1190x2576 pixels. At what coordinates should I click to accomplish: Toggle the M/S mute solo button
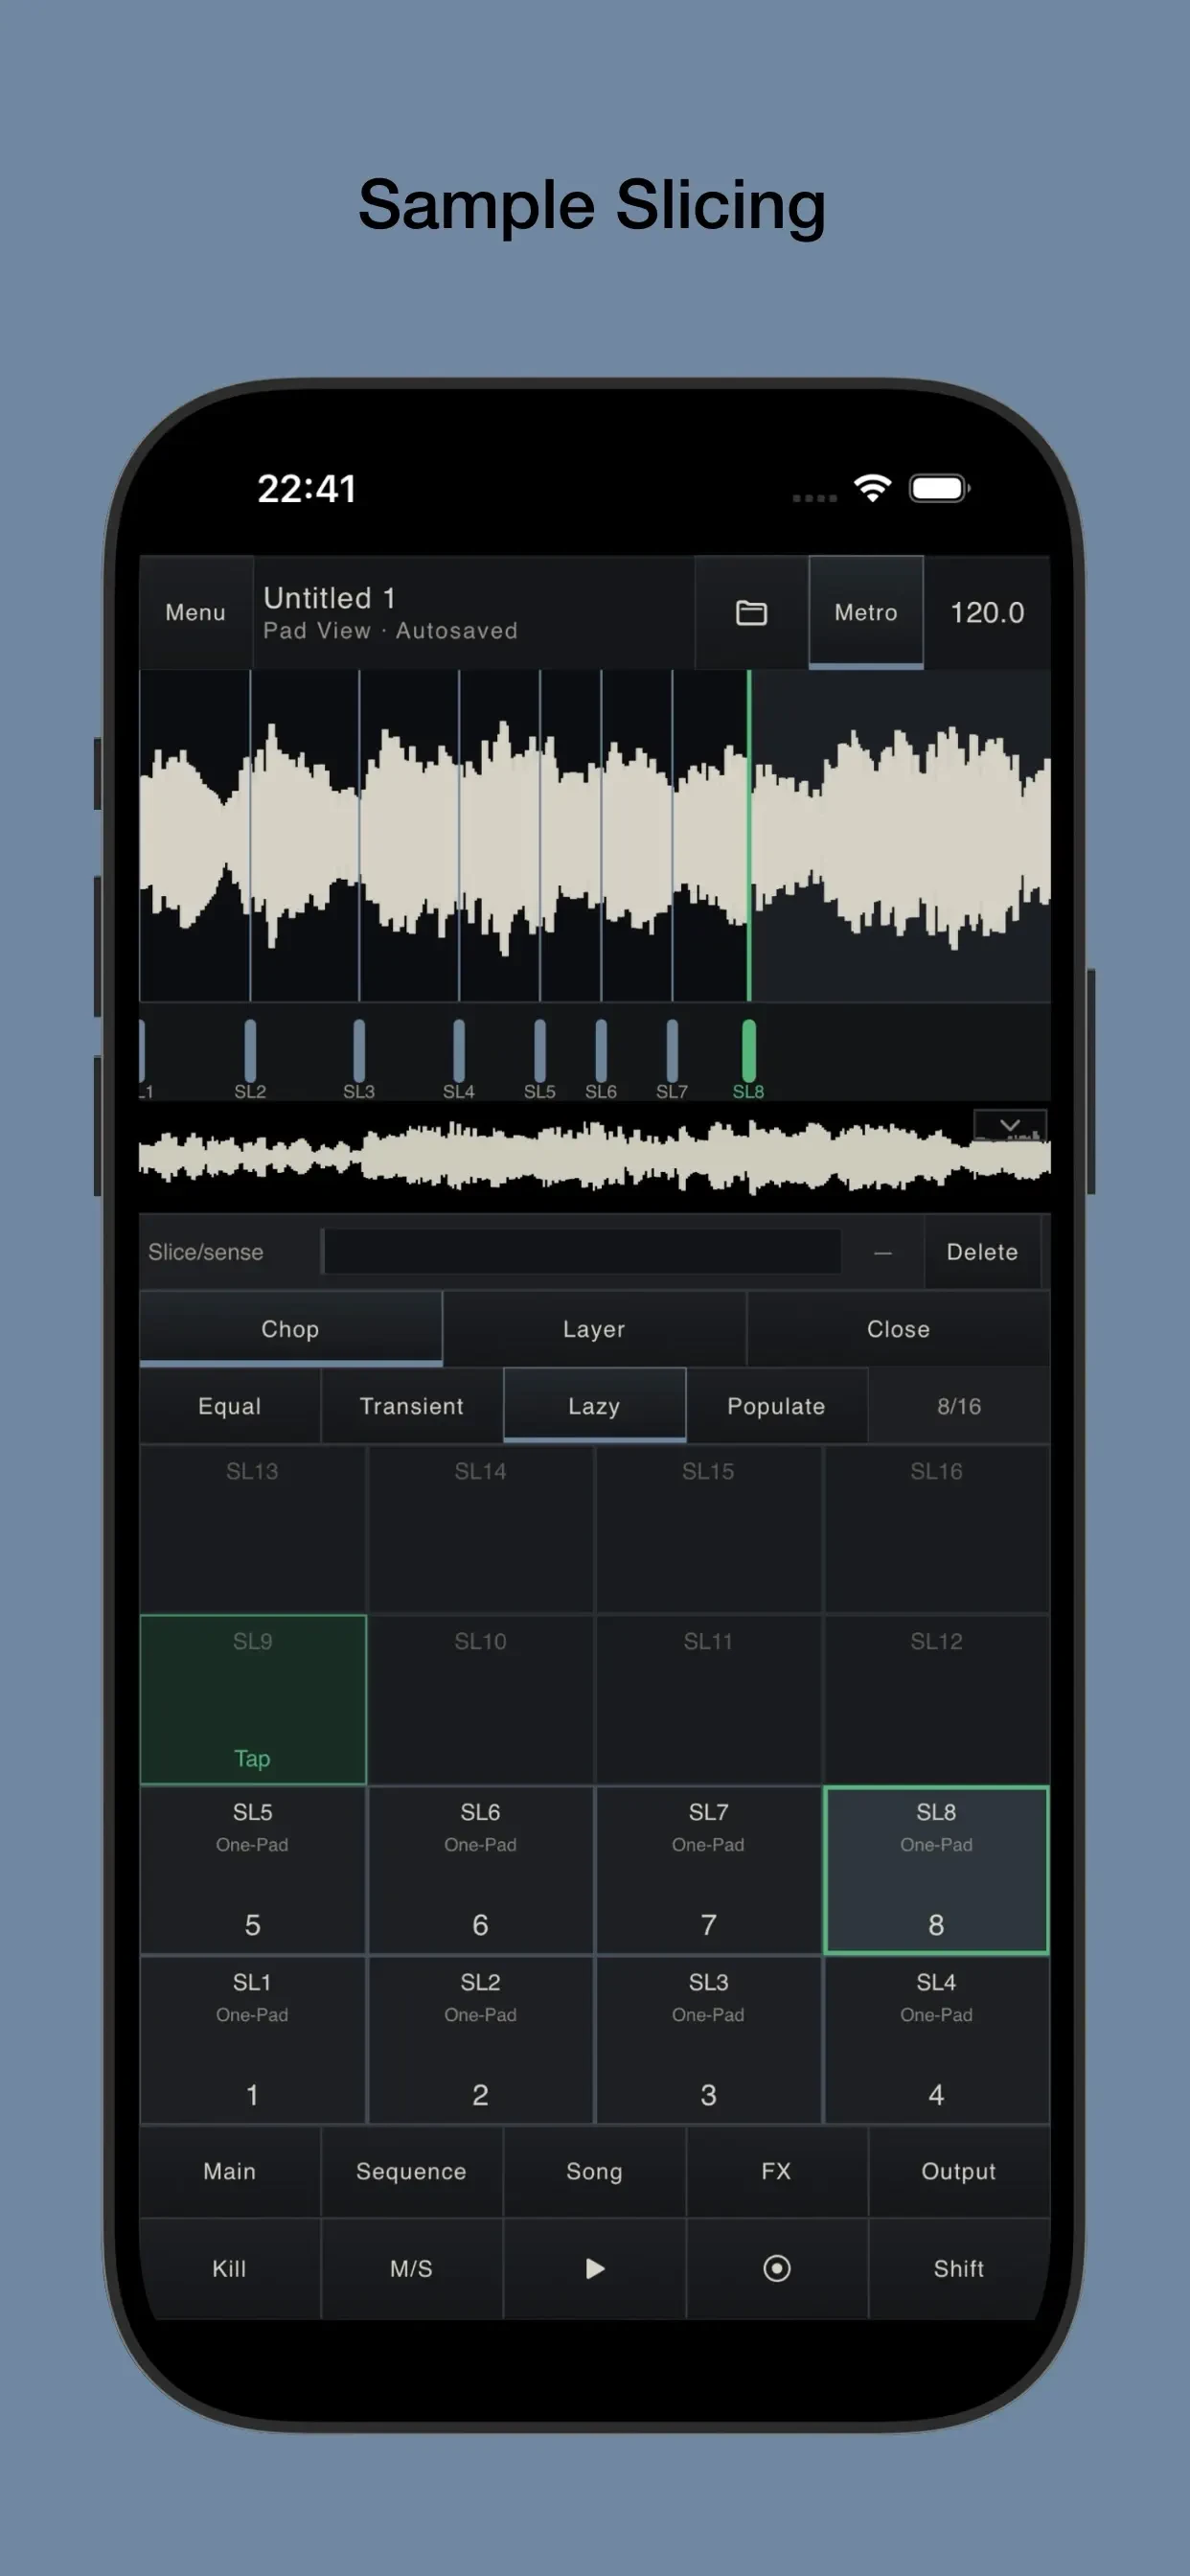click(x=411, y=2268)
